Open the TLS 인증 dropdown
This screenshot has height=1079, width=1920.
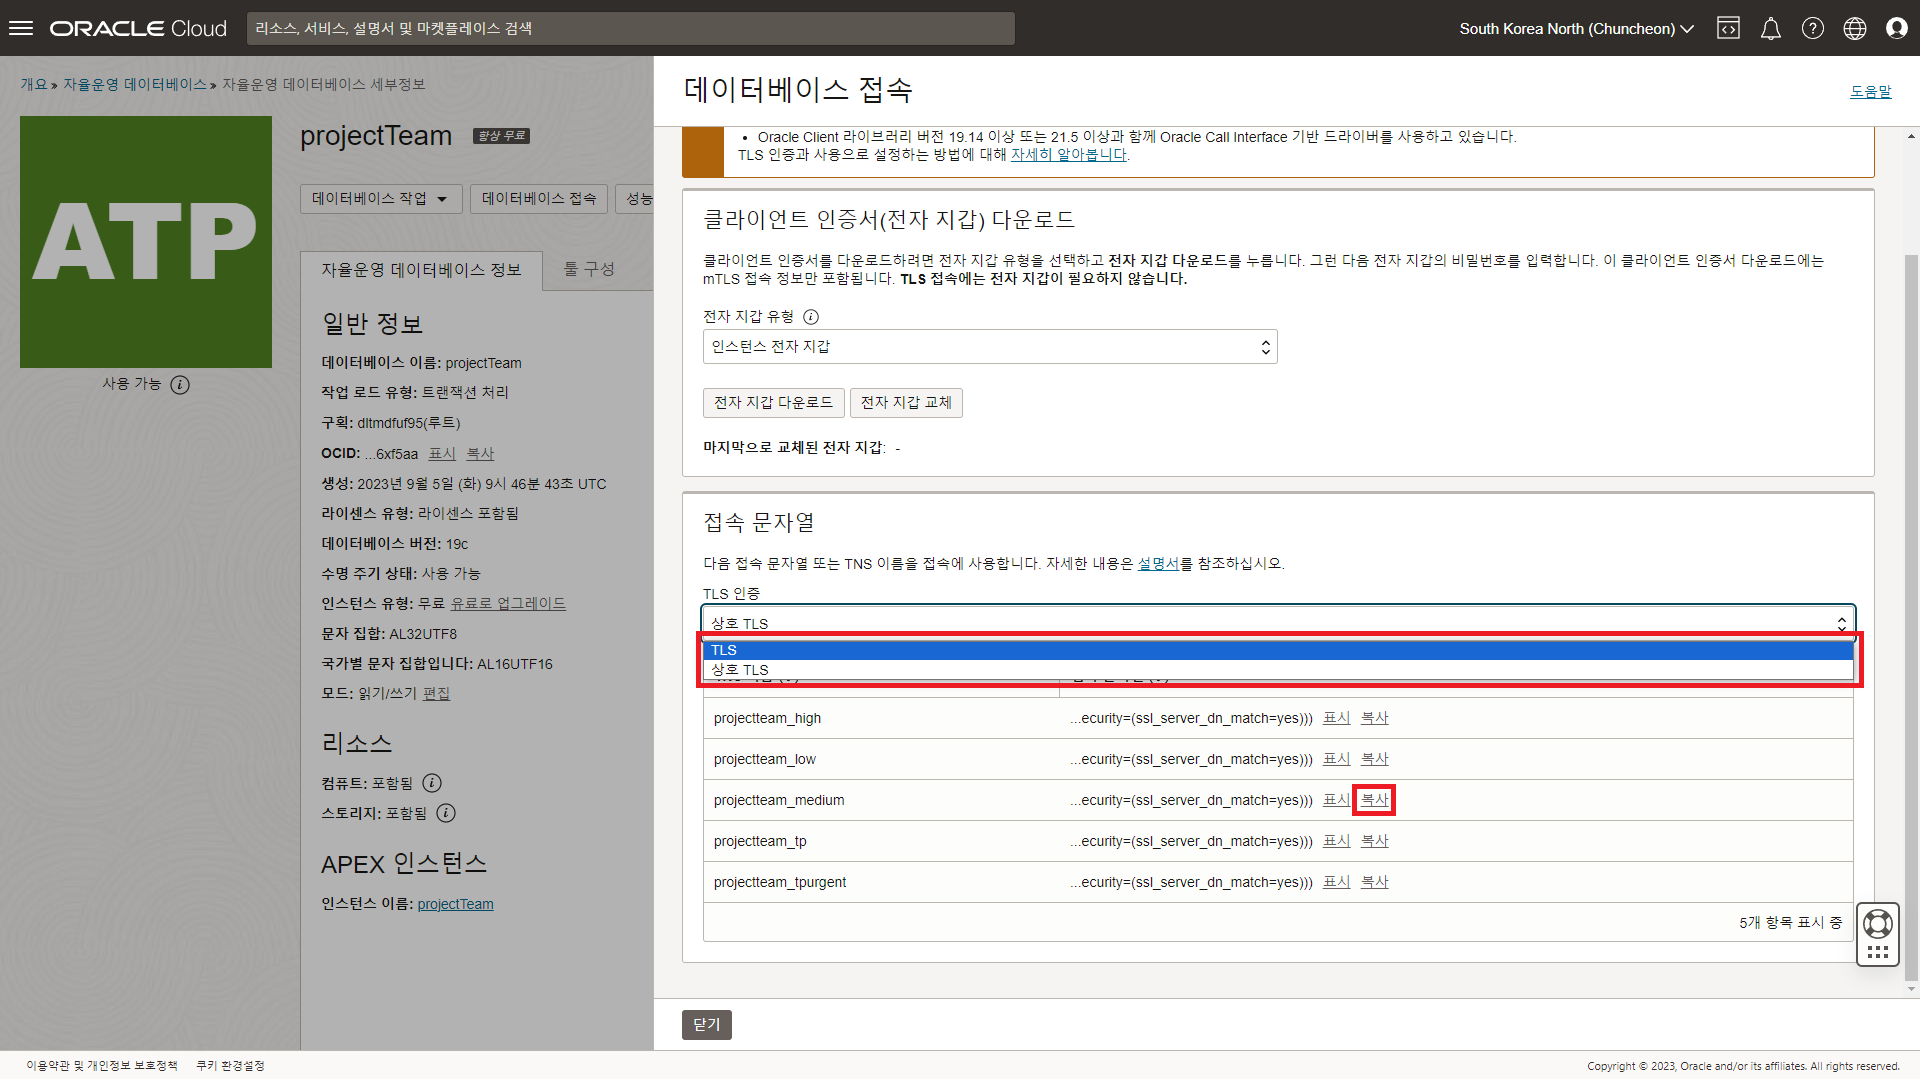(1278, 622)
